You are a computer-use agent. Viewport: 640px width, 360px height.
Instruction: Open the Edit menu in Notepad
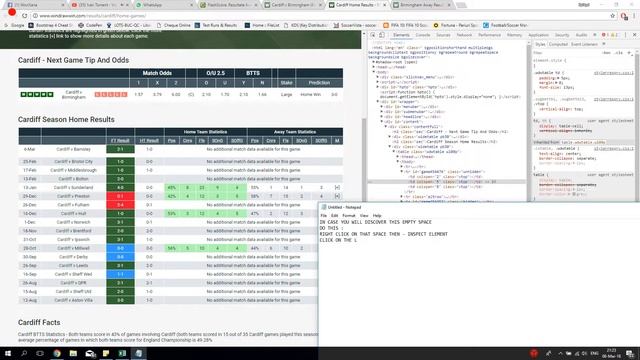click(x=335, y=215)
